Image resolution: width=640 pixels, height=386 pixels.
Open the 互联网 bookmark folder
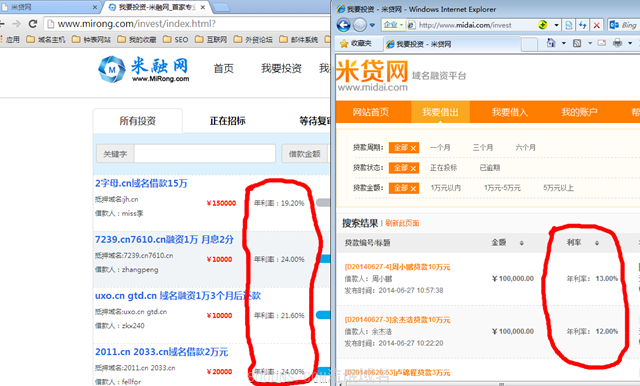[211, 39]
